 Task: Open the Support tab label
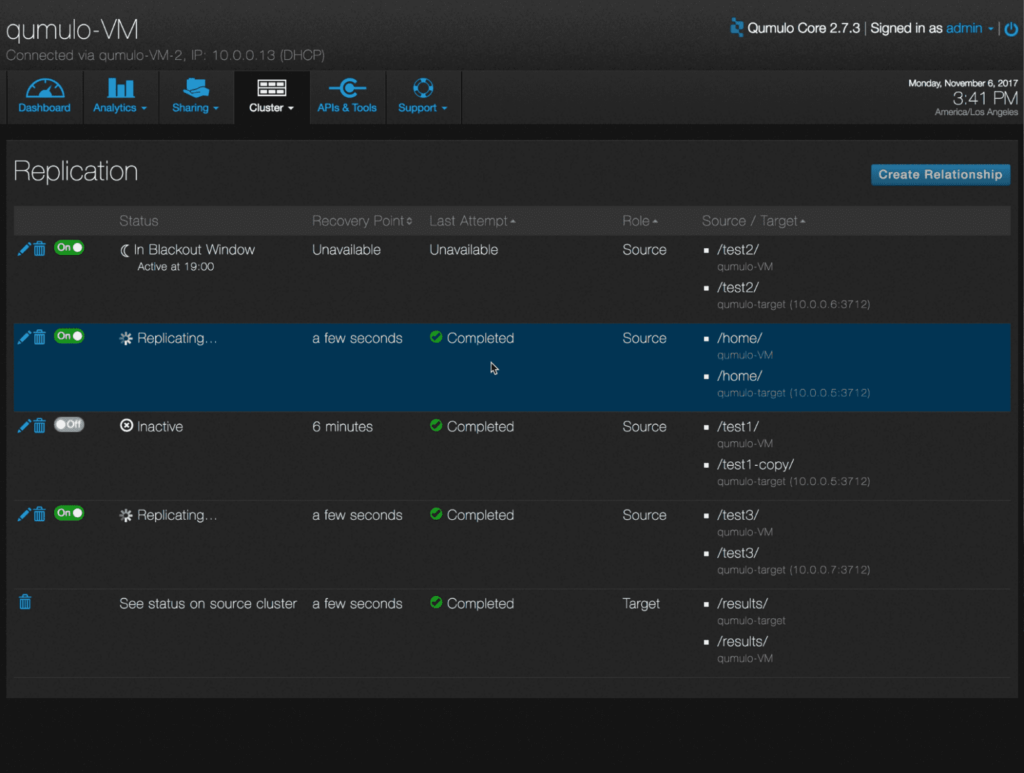click(417, 108)
